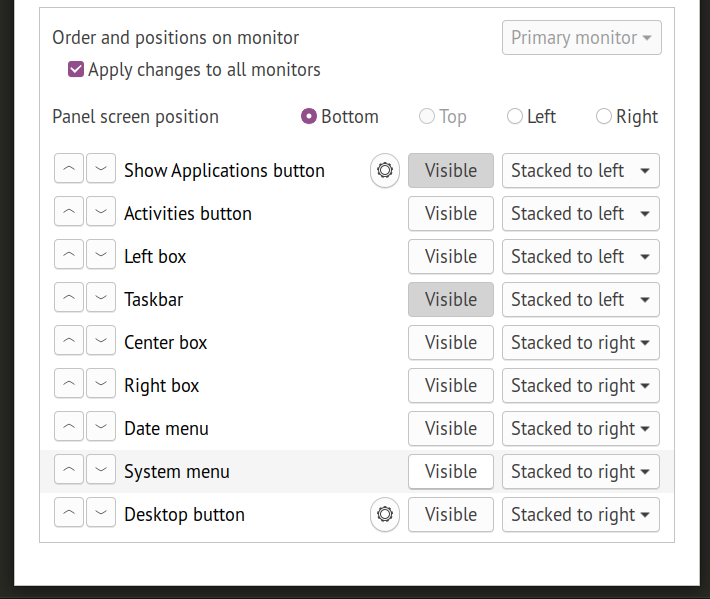The width and height of the screenshot is (710, 599).
Task: Toggle Visible for Taskbar
Action: (451, 299)
